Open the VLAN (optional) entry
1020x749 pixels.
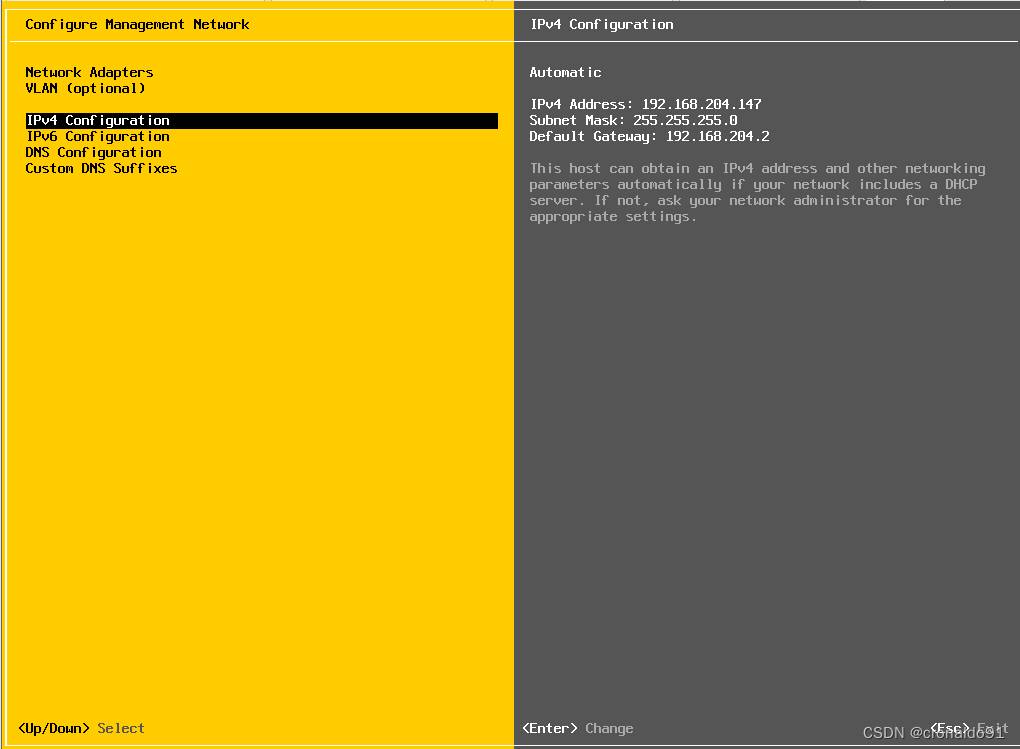85,88
